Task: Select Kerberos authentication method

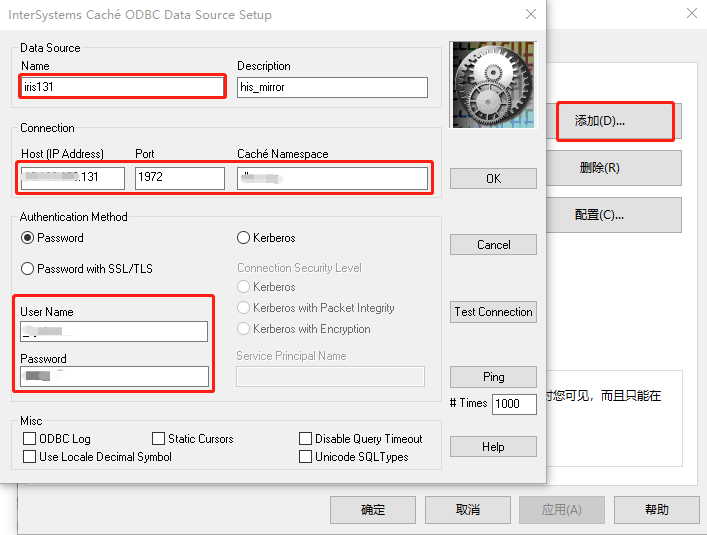Action: point(244,238)
